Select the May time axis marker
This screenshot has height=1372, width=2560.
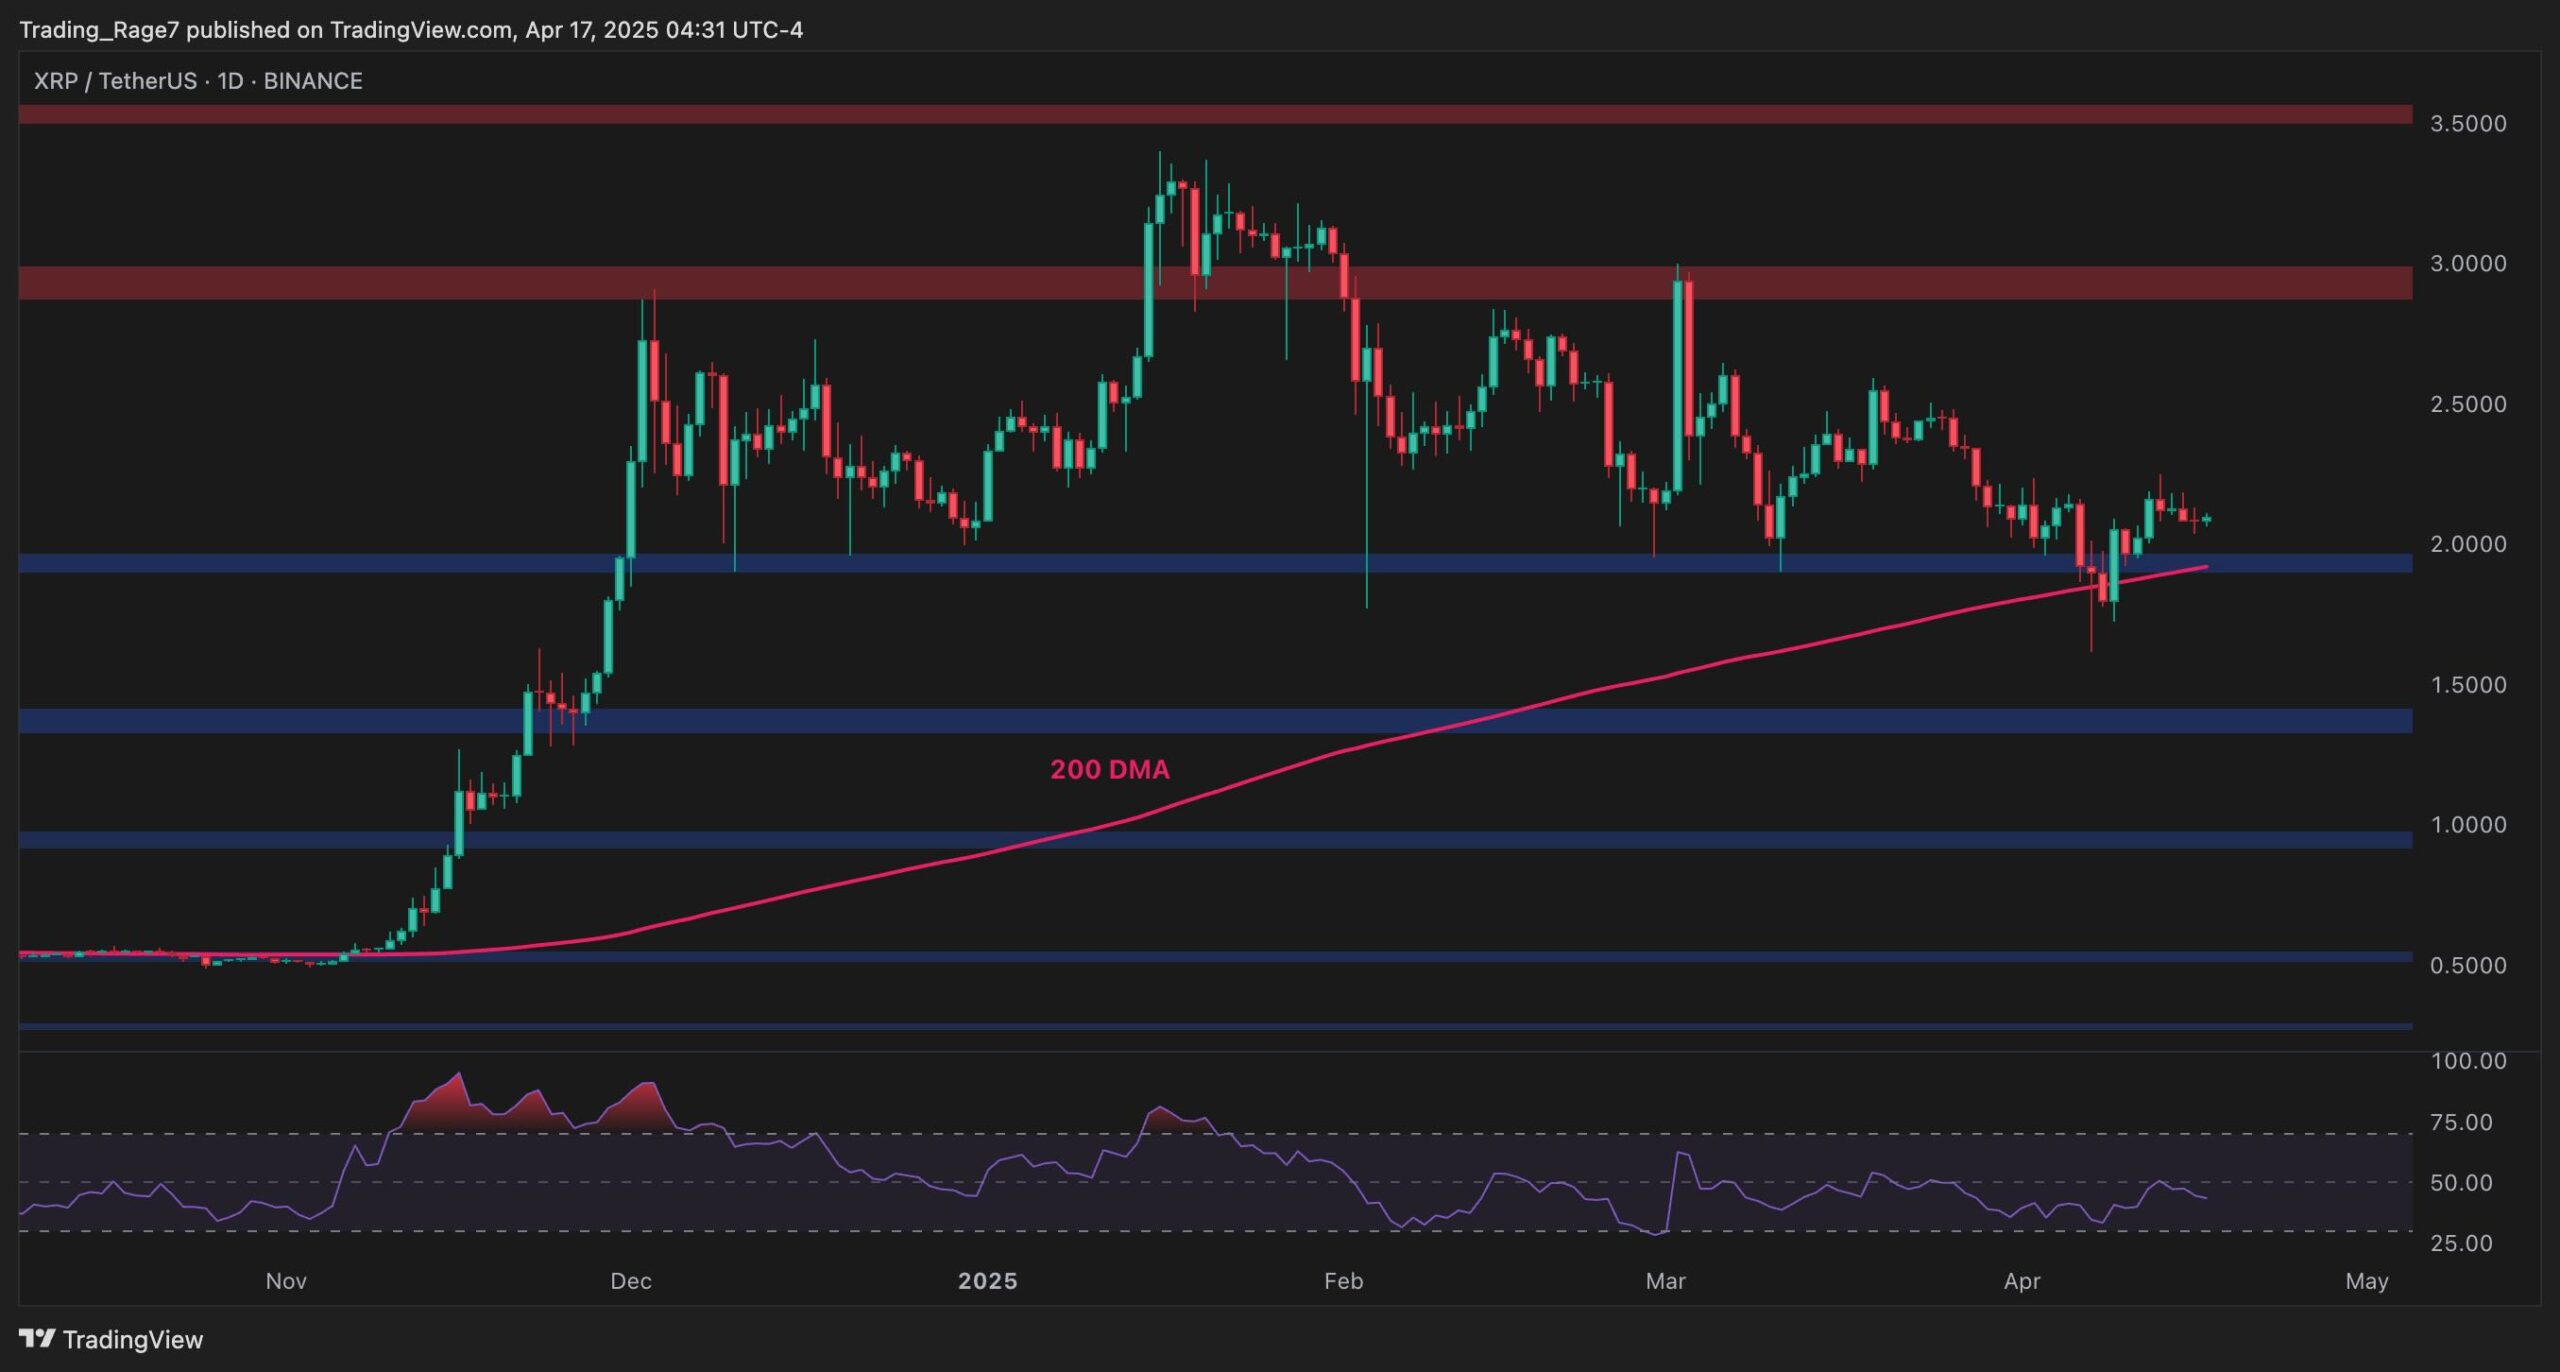tap(2366, 1281)
